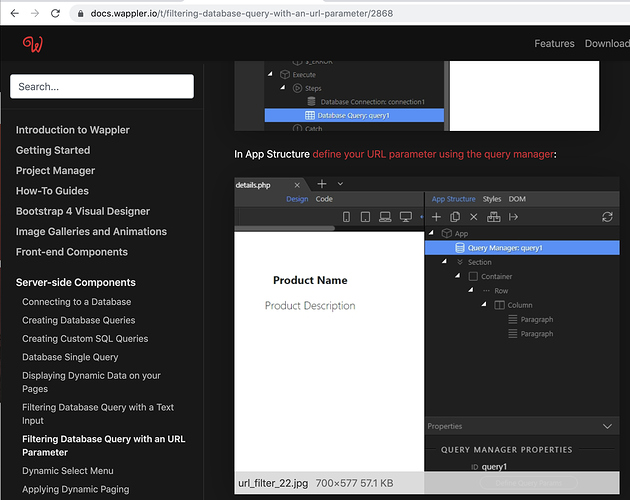Select the laptop viewport icon

click(x=386, y=217)
